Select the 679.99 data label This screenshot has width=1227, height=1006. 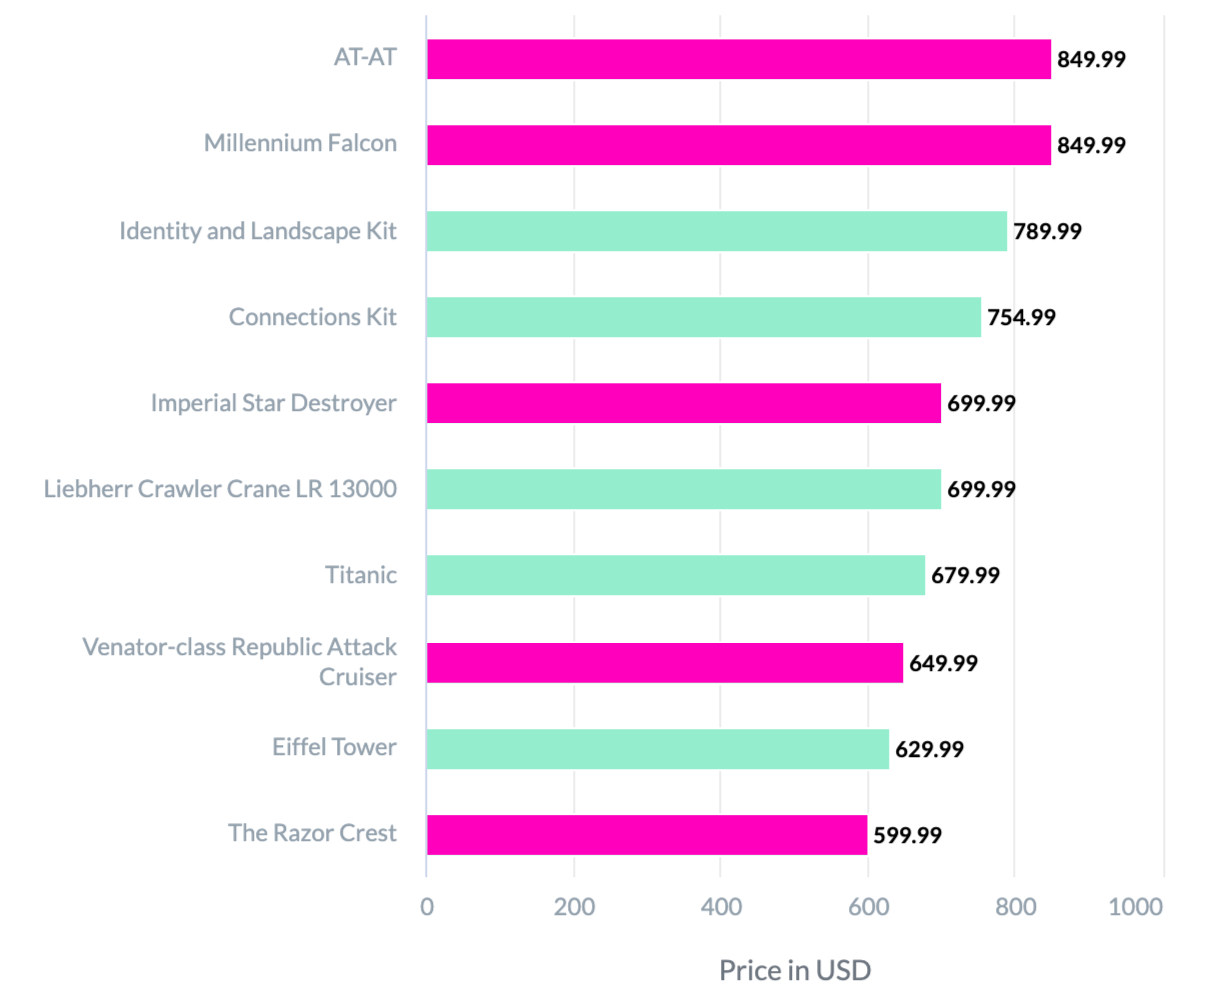pyautogui.click(x=965, y=576)
